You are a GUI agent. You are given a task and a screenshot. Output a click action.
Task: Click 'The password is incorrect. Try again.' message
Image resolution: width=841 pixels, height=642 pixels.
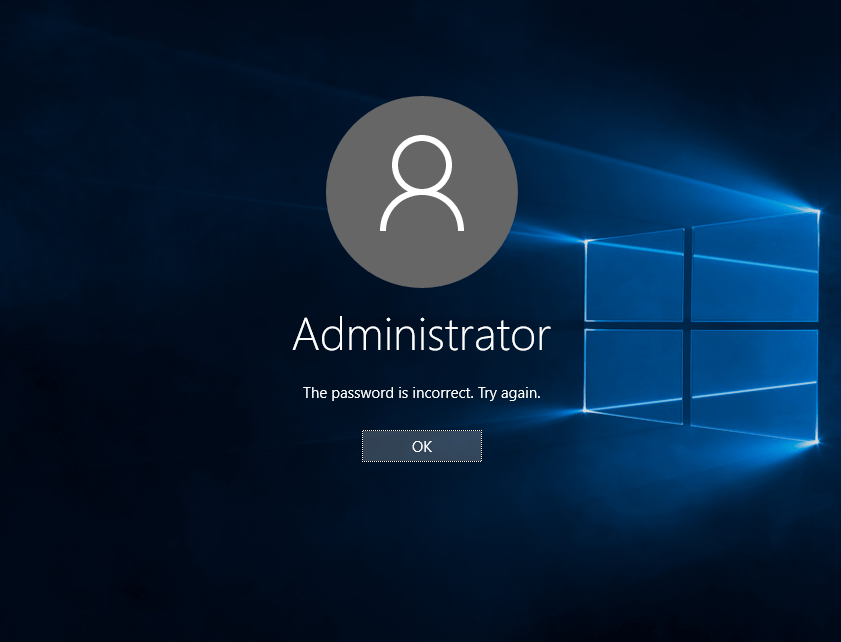pyautogui.click(x=422, y=393)
